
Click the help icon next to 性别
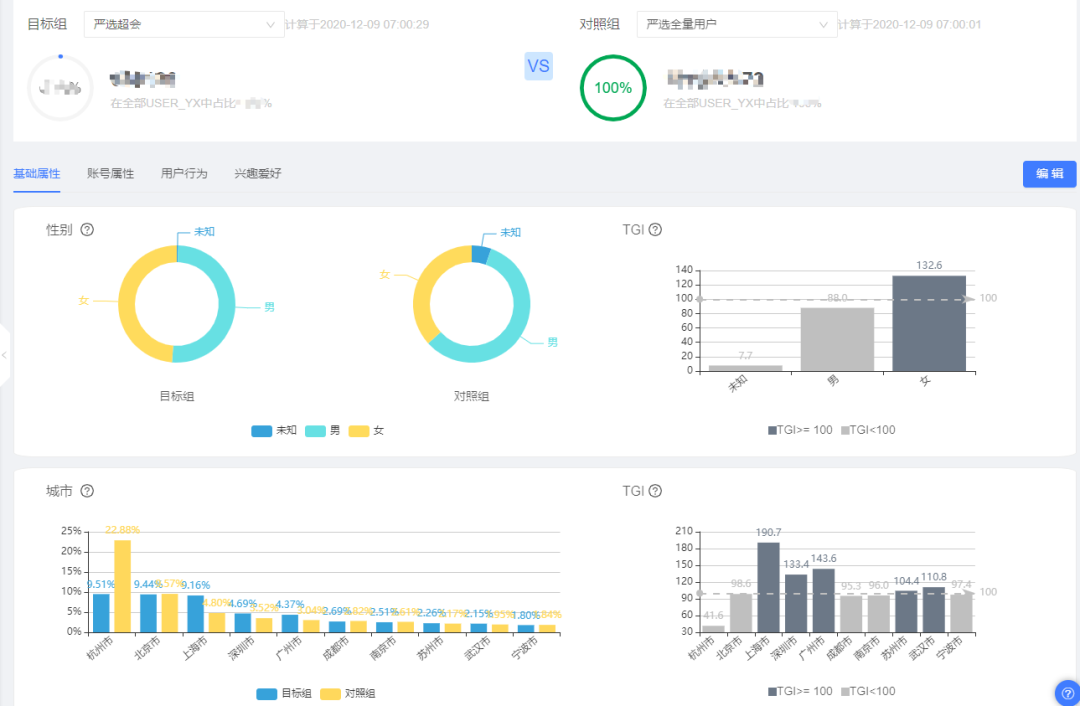click(87, 230)
